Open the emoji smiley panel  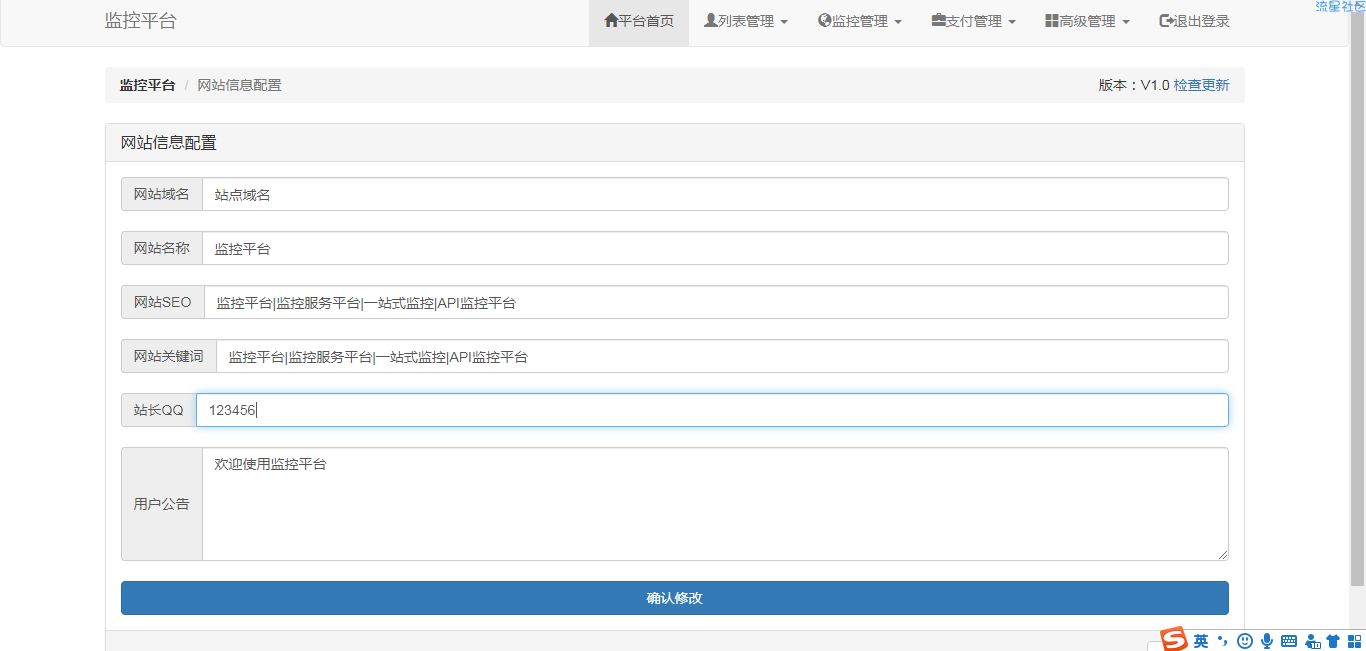[1245, 641]
